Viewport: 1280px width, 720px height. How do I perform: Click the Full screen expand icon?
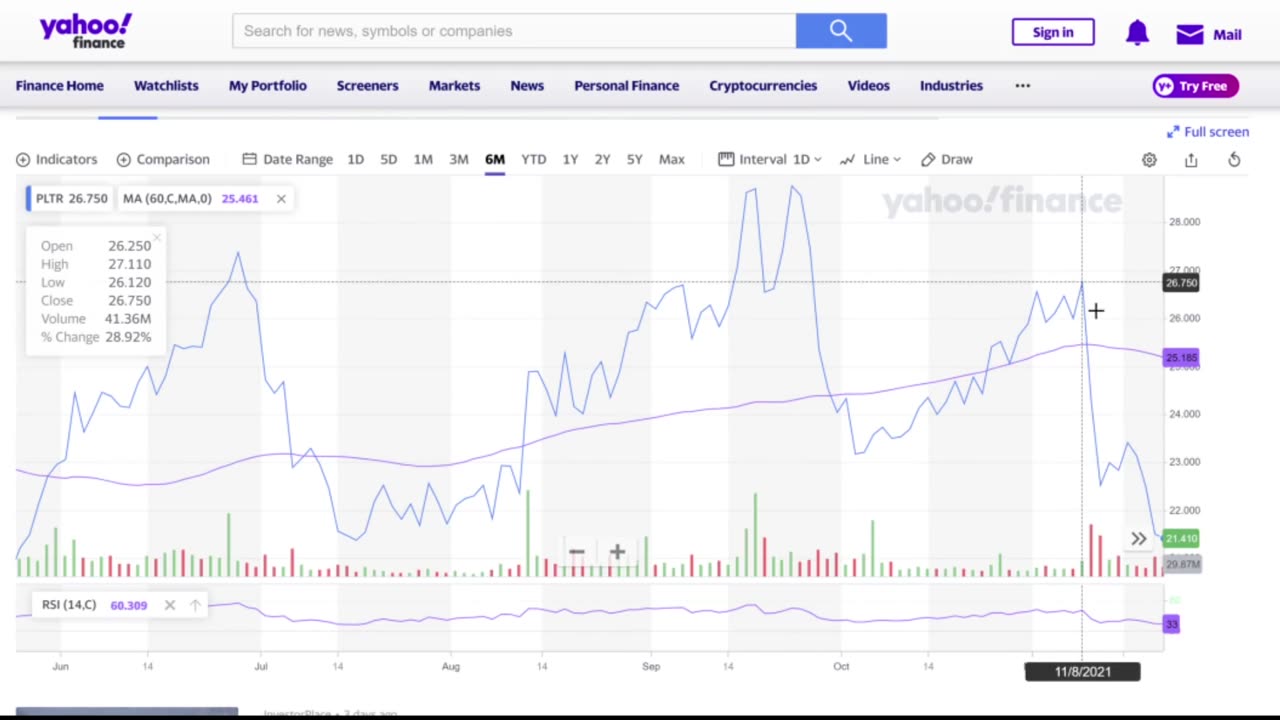click(x=1173, y=132)
